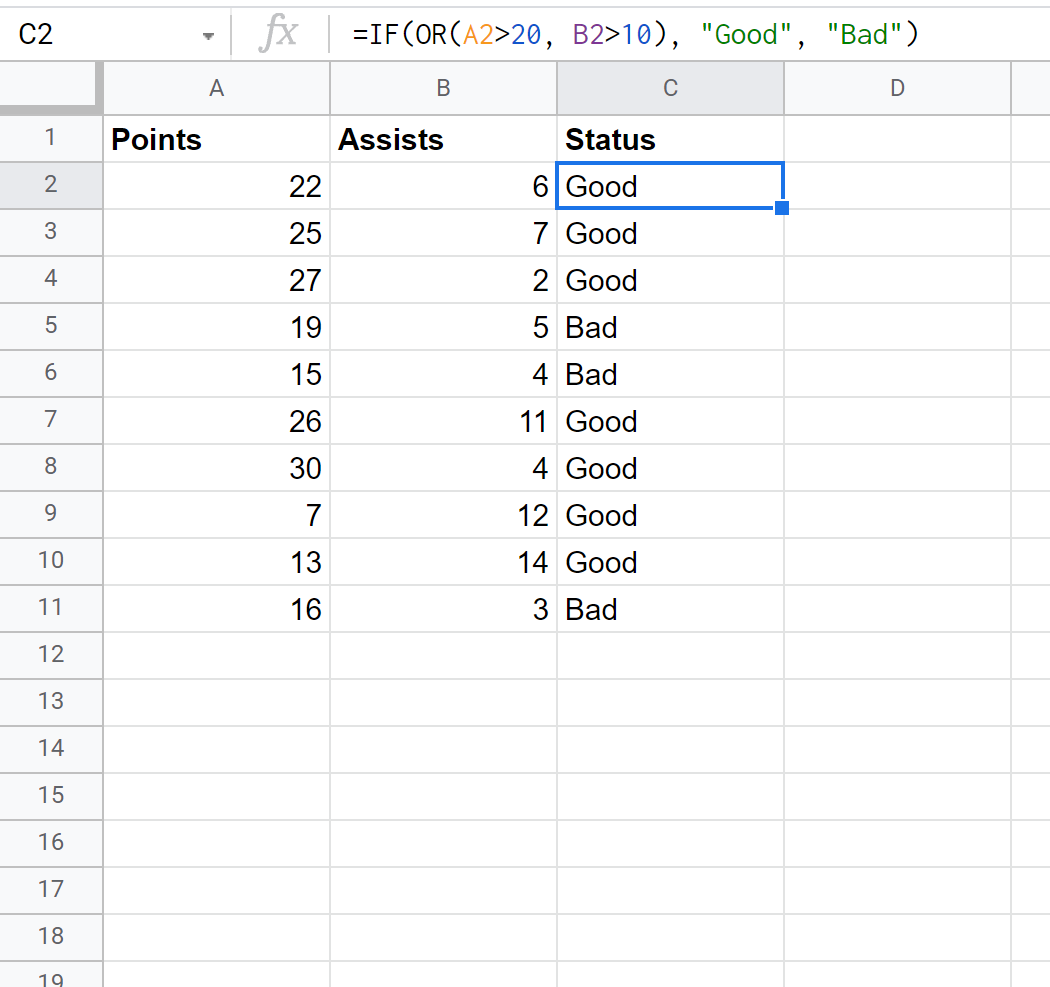
Task: Click the Bad status in row 6
Action: pyautogui.click(x=670, y=373)
